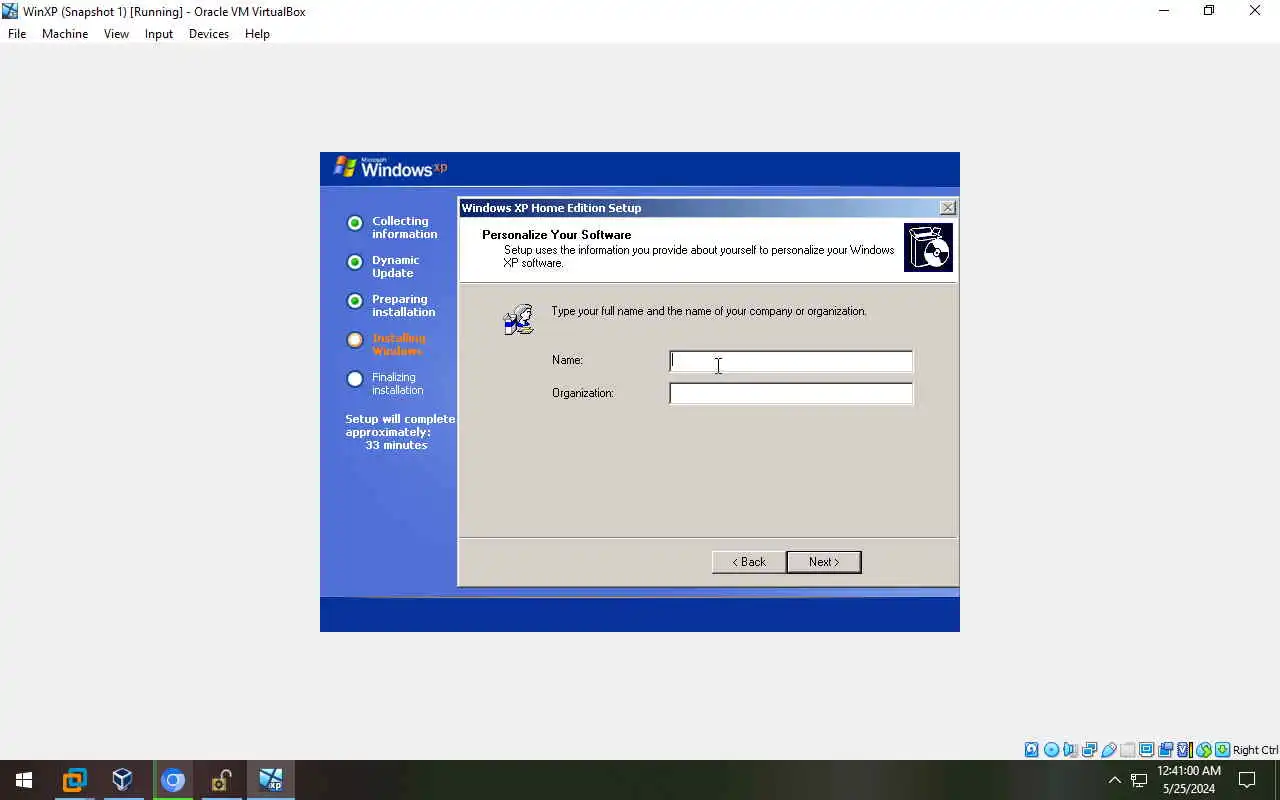The height and width of the screenshot is (800, 1280).
Task: Click the Right Ctrl host key label
Action: click(1255, 750)
